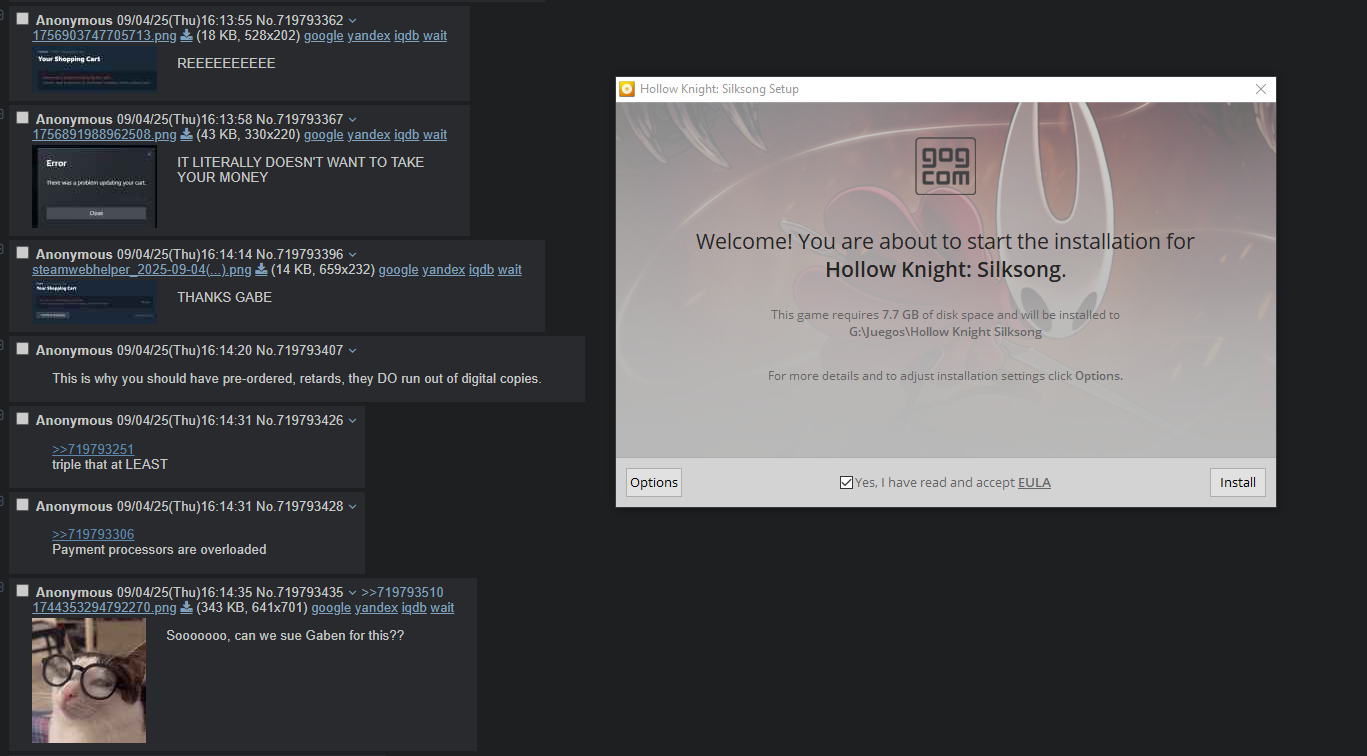Download the steamwebhelper_2025-09-04 image via arrow icon

coord(261,270)
